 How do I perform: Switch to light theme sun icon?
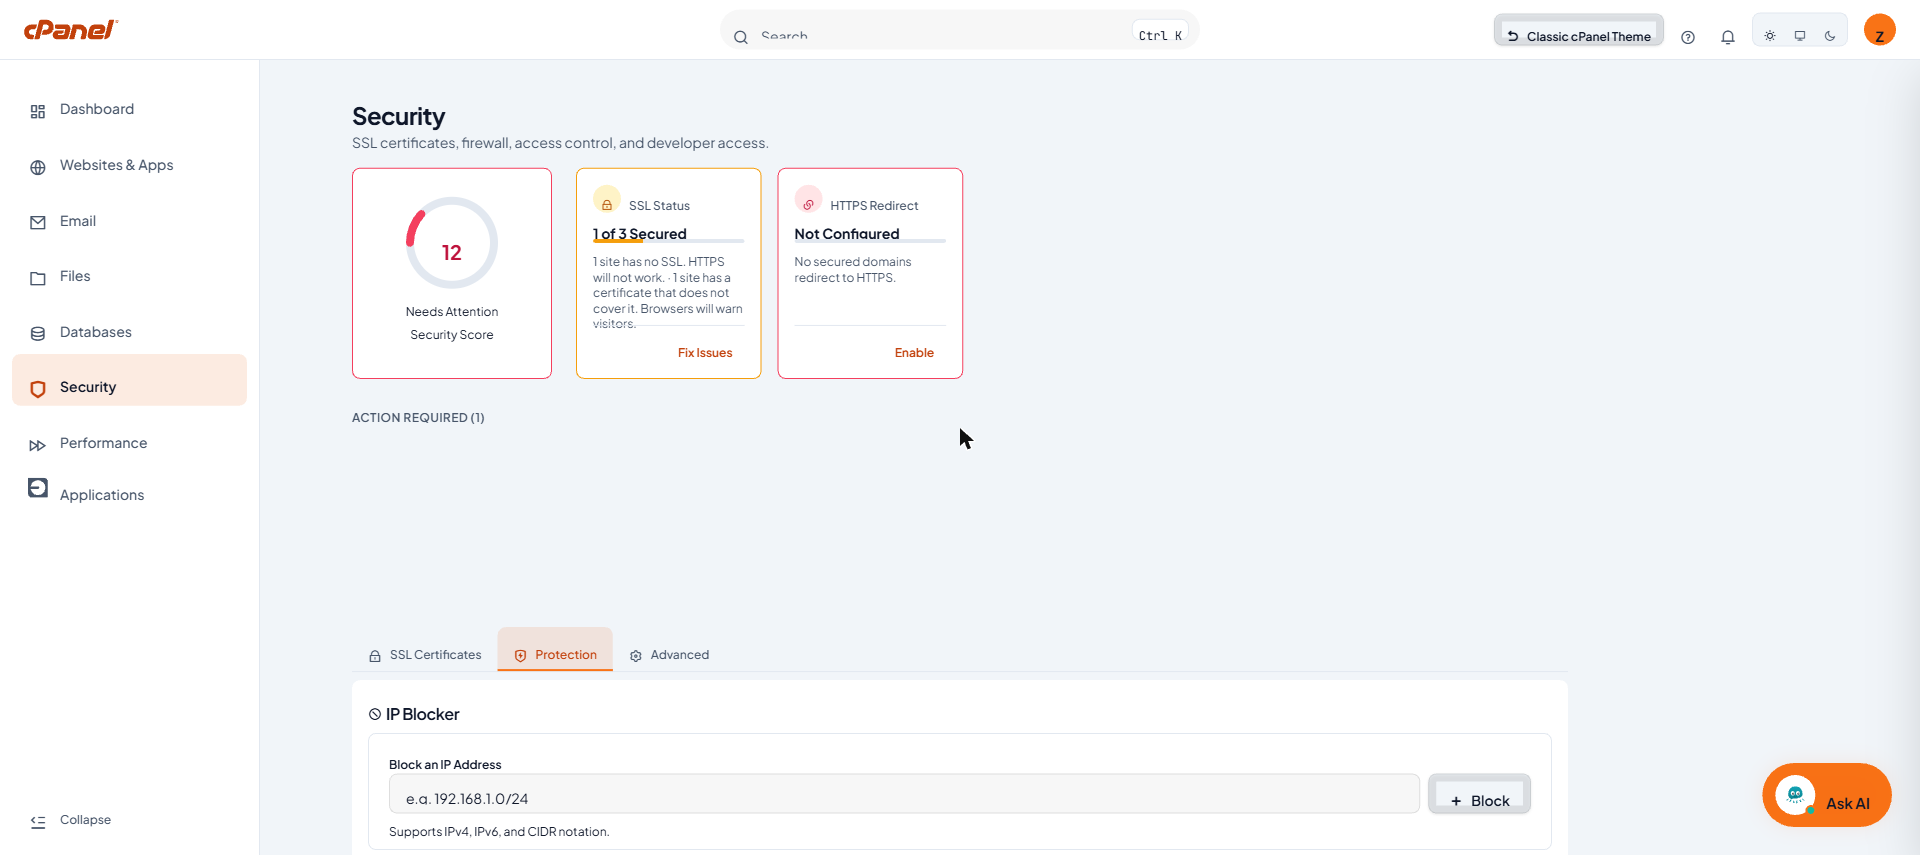1770,36
